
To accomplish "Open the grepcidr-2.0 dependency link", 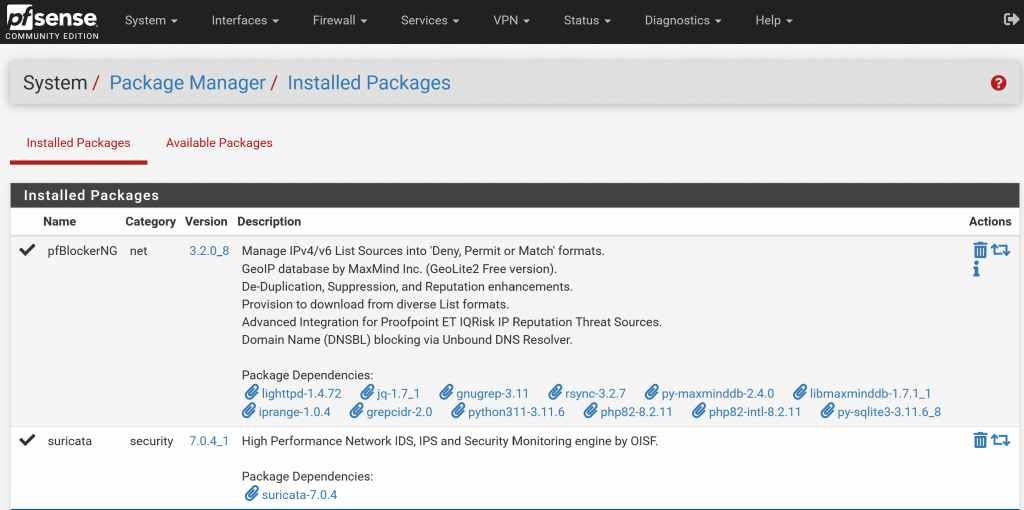I will [399, 412].
